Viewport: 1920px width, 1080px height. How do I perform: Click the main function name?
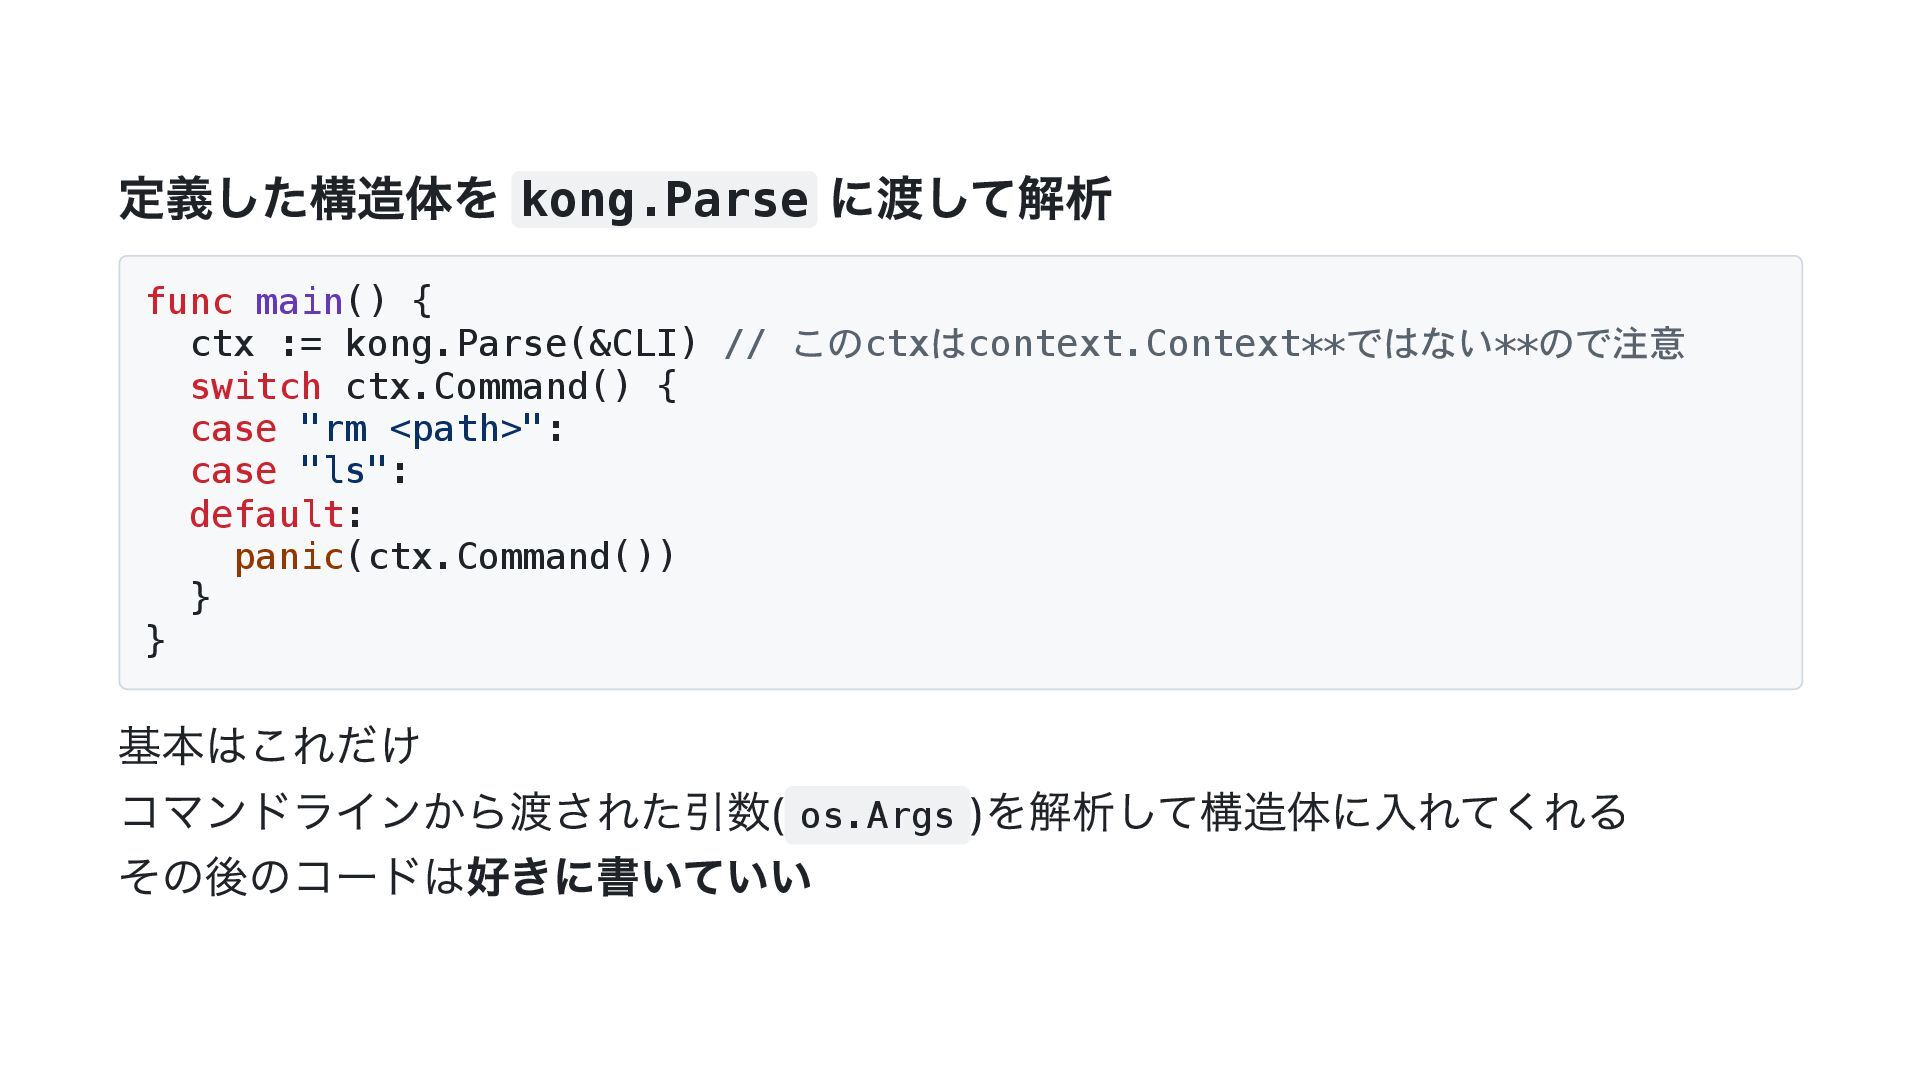[x=299, y=301]
